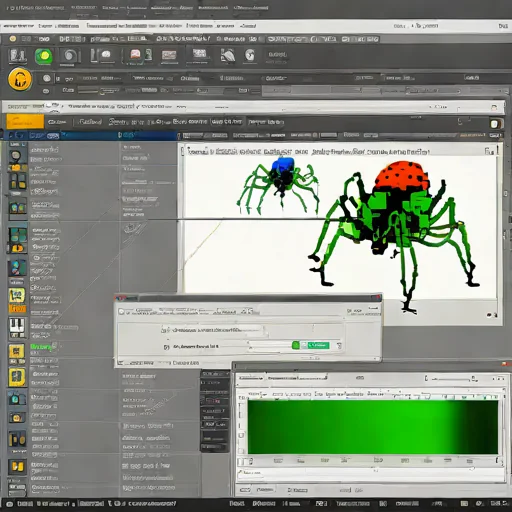
Task: Click the two teal circles sidebar icon
Action: (17, 208)
